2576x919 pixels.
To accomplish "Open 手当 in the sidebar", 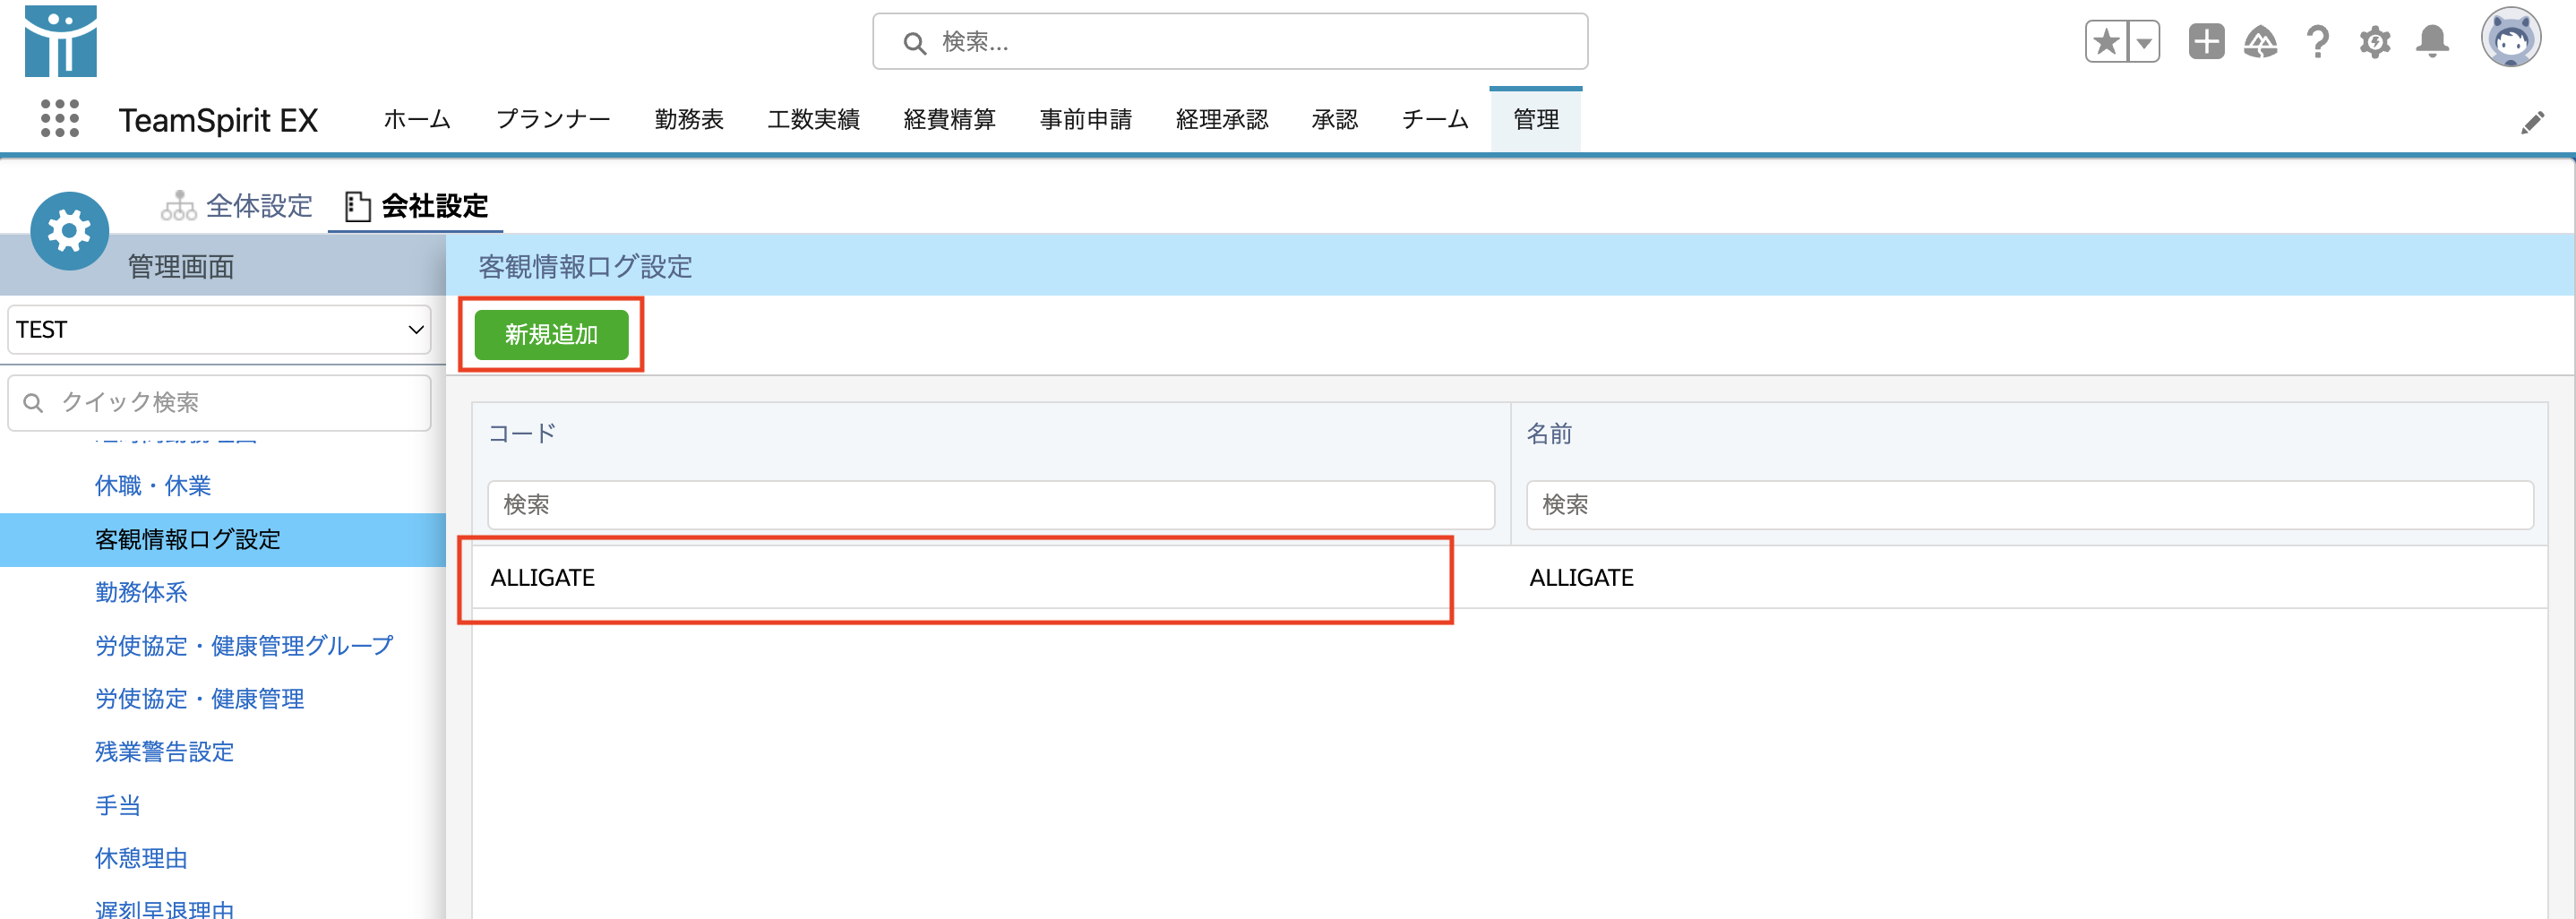I will coord(118,805).
